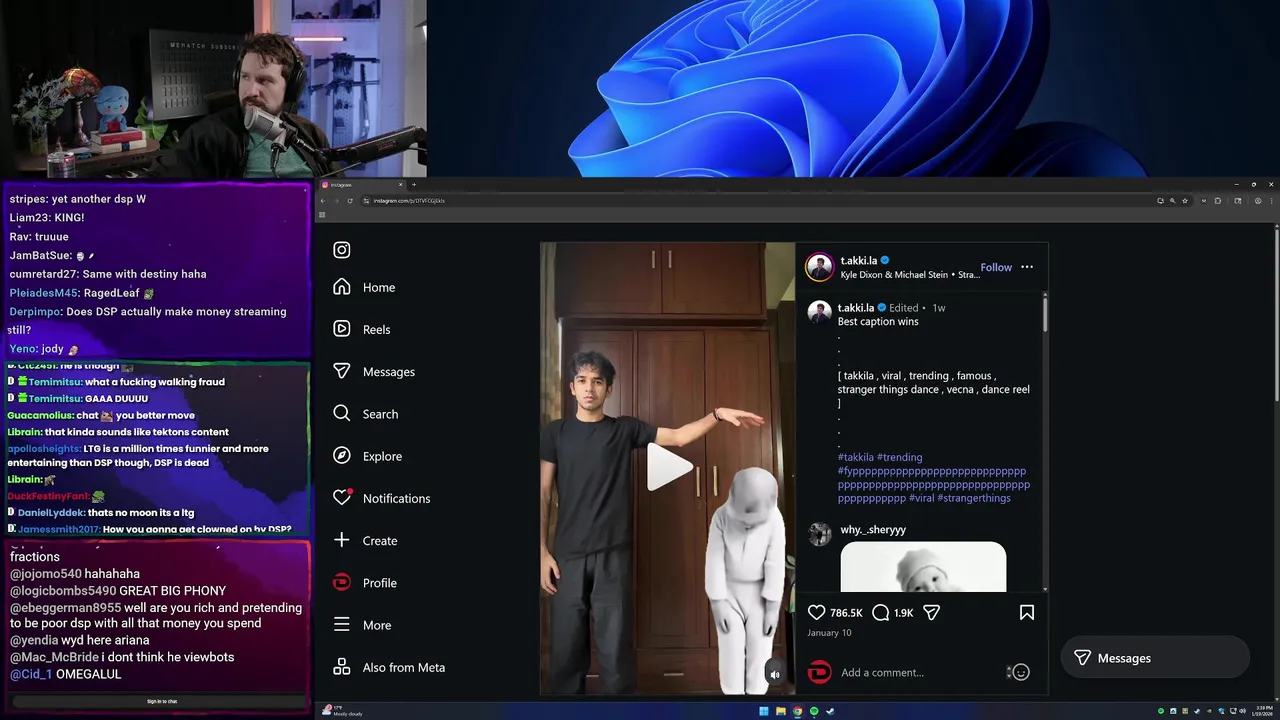Click the #takkila hashtag
1280x720 pixels.
point(856,457)
